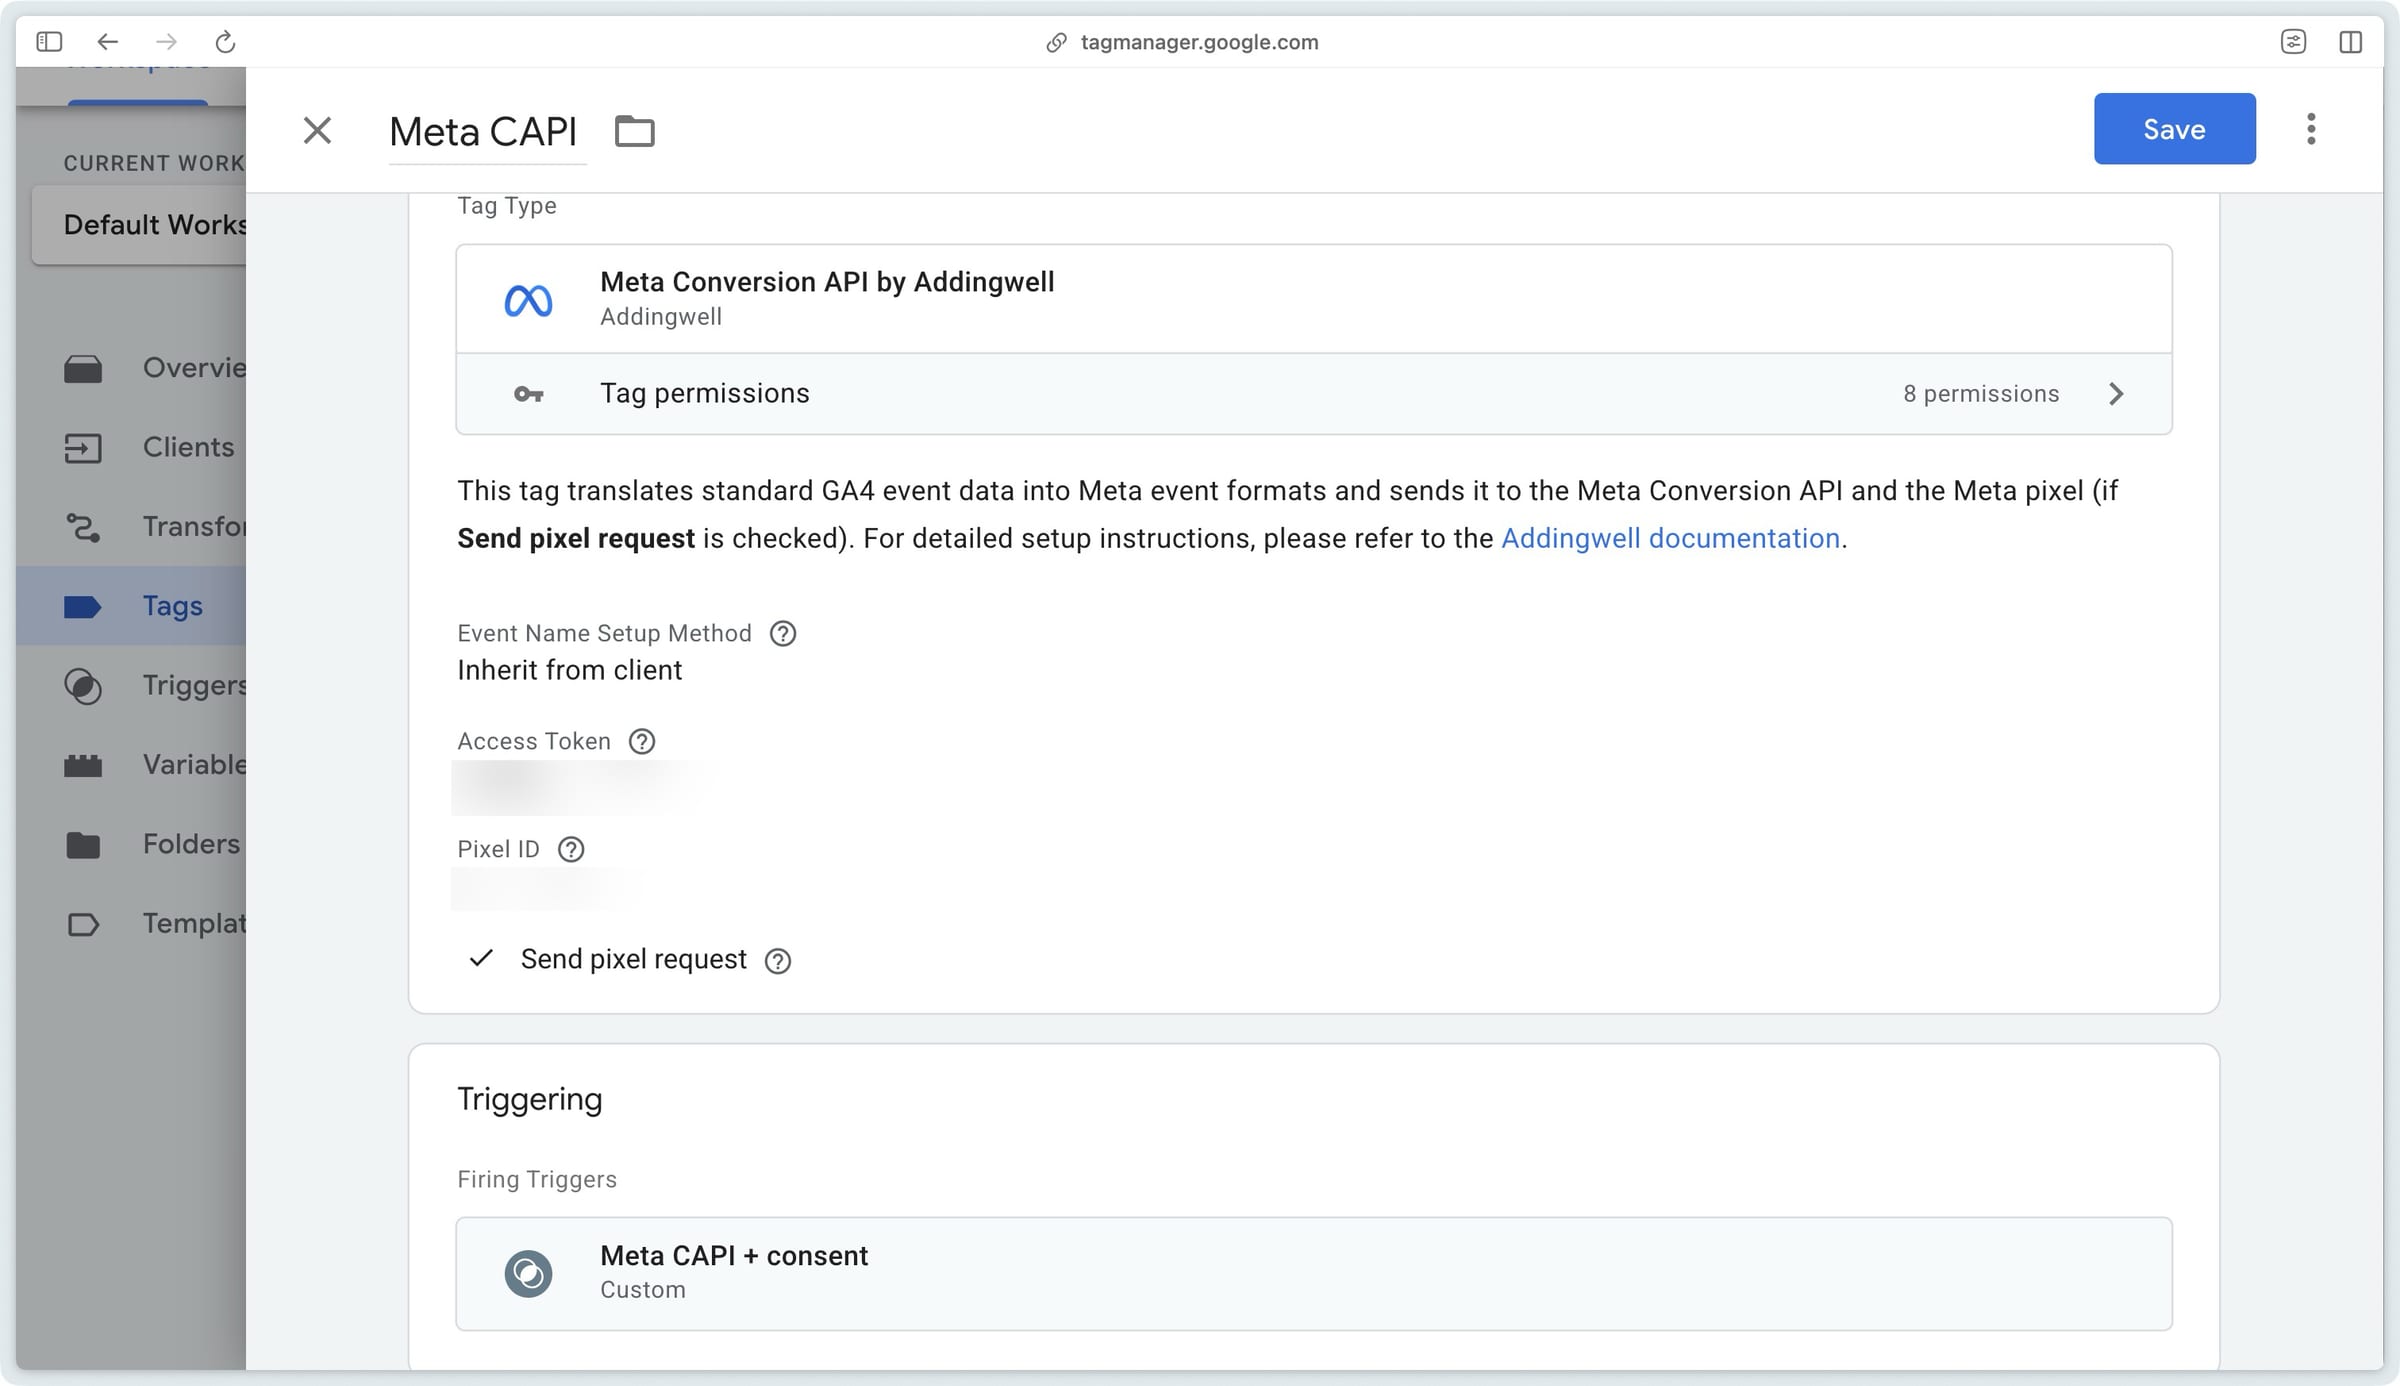Show help for Pixel ID
The image size is (2400, 1386).
(571, 850)
